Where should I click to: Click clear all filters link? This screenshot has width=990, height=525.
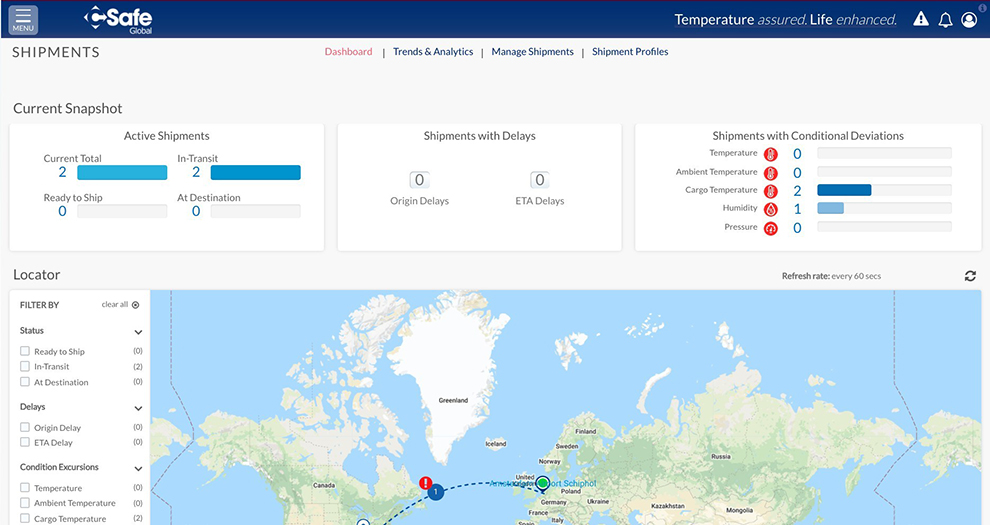coord(119,305)
